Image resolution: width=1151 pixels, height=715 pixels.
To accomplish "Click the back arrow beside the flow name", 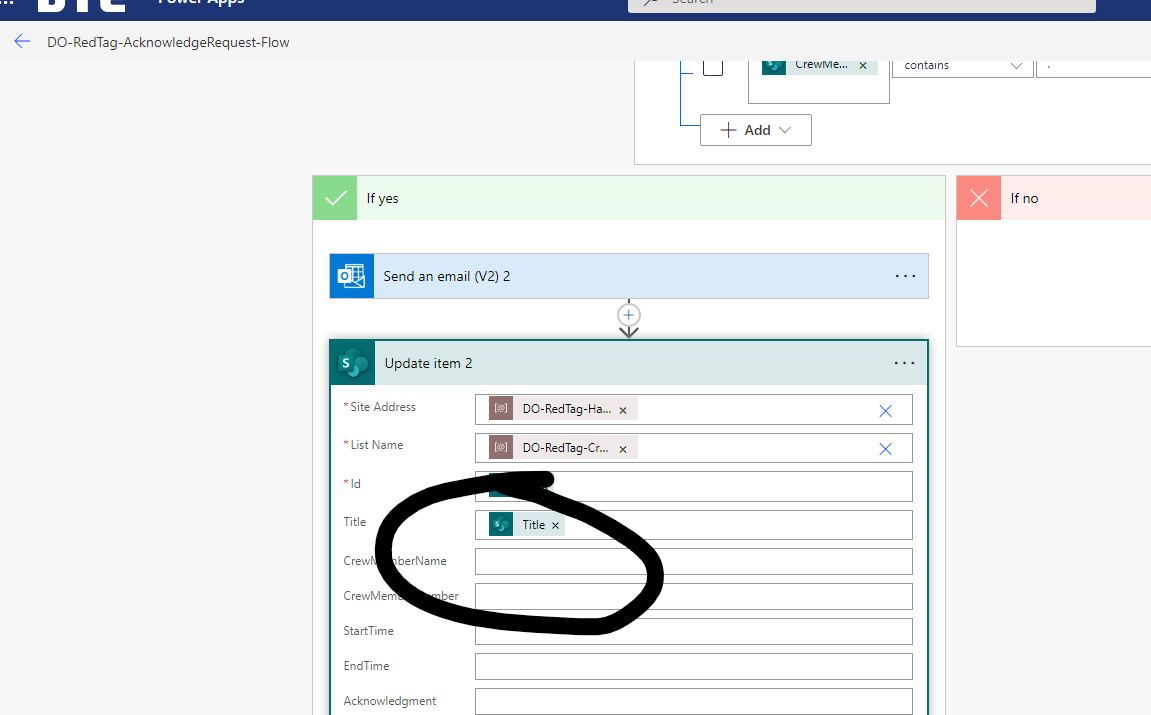I will point(22,41).
